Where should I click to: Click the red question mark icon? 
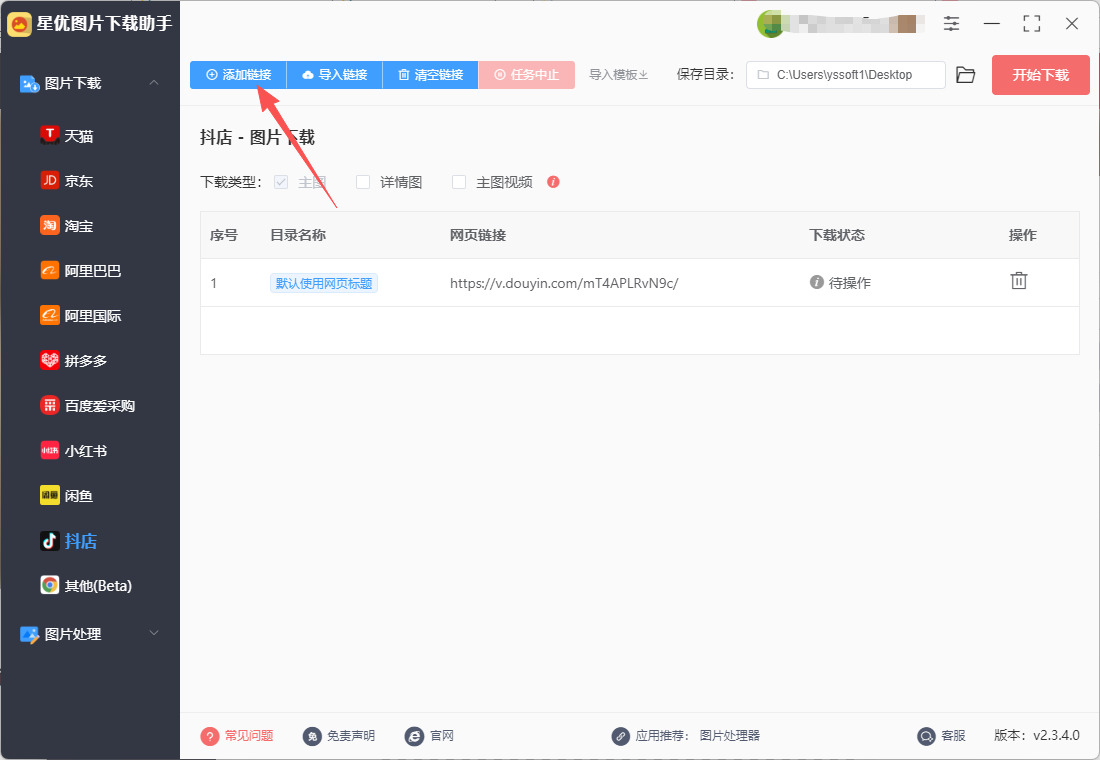[210, 735]
